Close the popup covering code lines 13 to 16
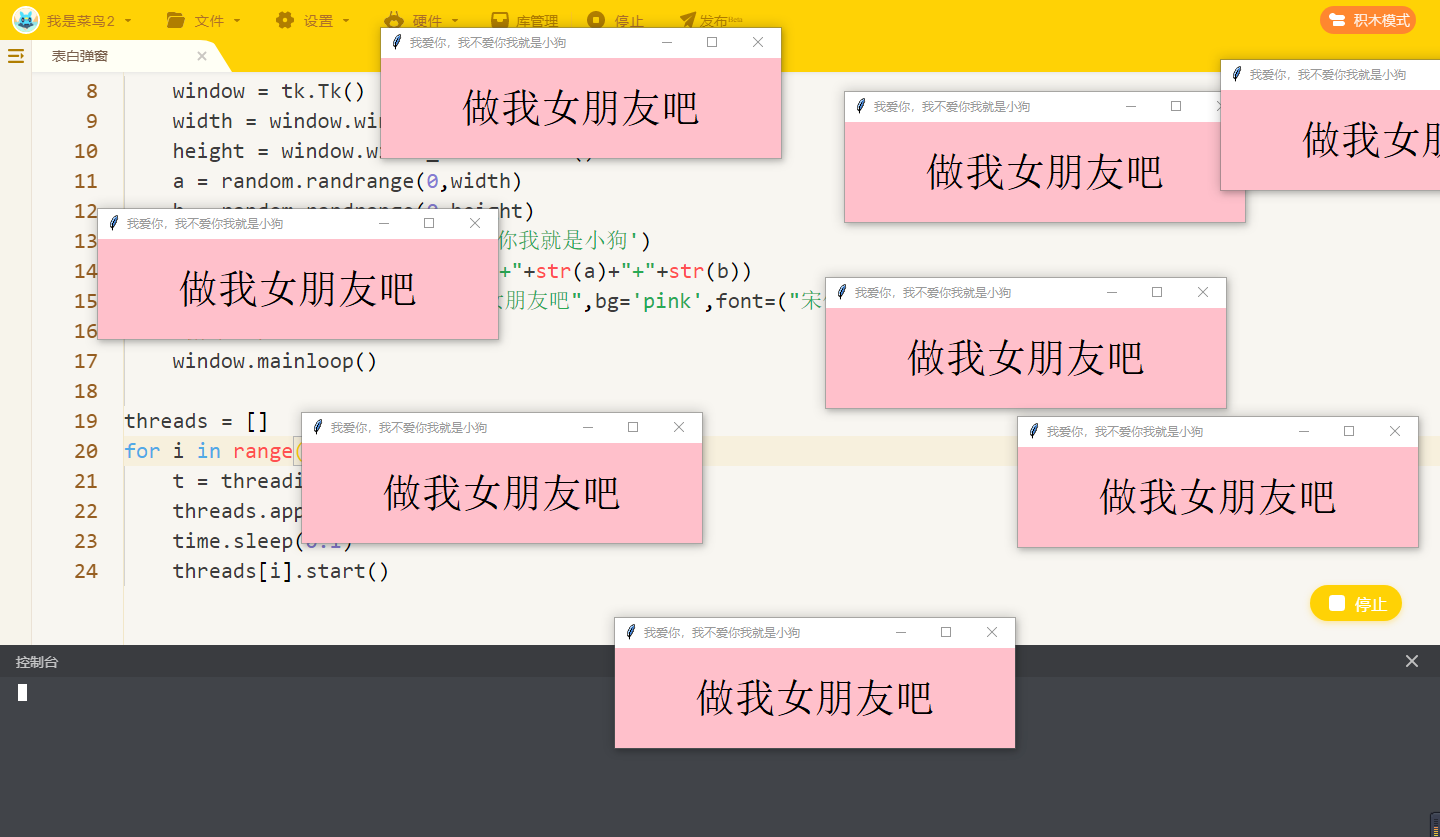Screen dimensions: 1440x837 [x=475, y=223]
